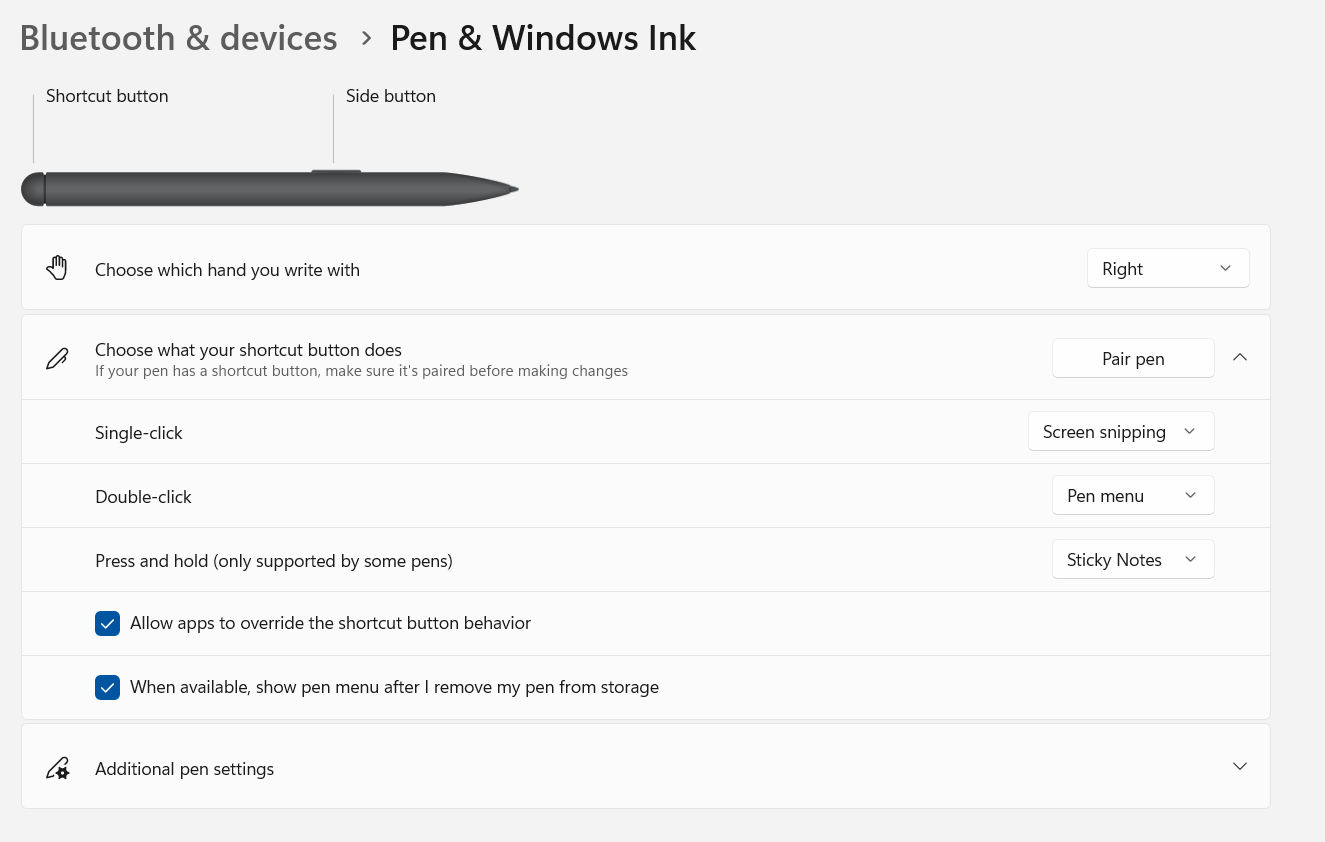The height and width of the screenshot is (842, 1325).
Task: Click the breadcrumb chevron separator
Action: coord(366,38)
